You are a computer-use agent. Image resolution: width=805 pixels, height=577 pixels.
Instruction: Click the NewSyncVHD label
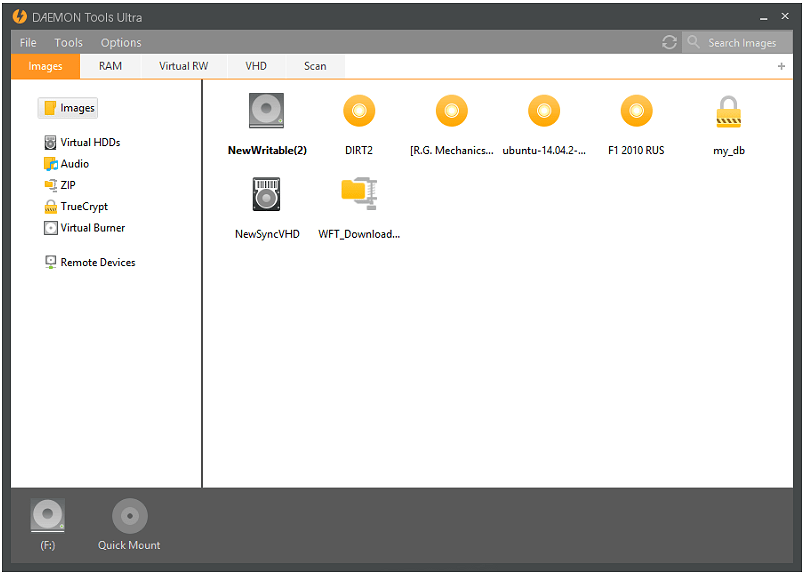[x=267, y=234]
